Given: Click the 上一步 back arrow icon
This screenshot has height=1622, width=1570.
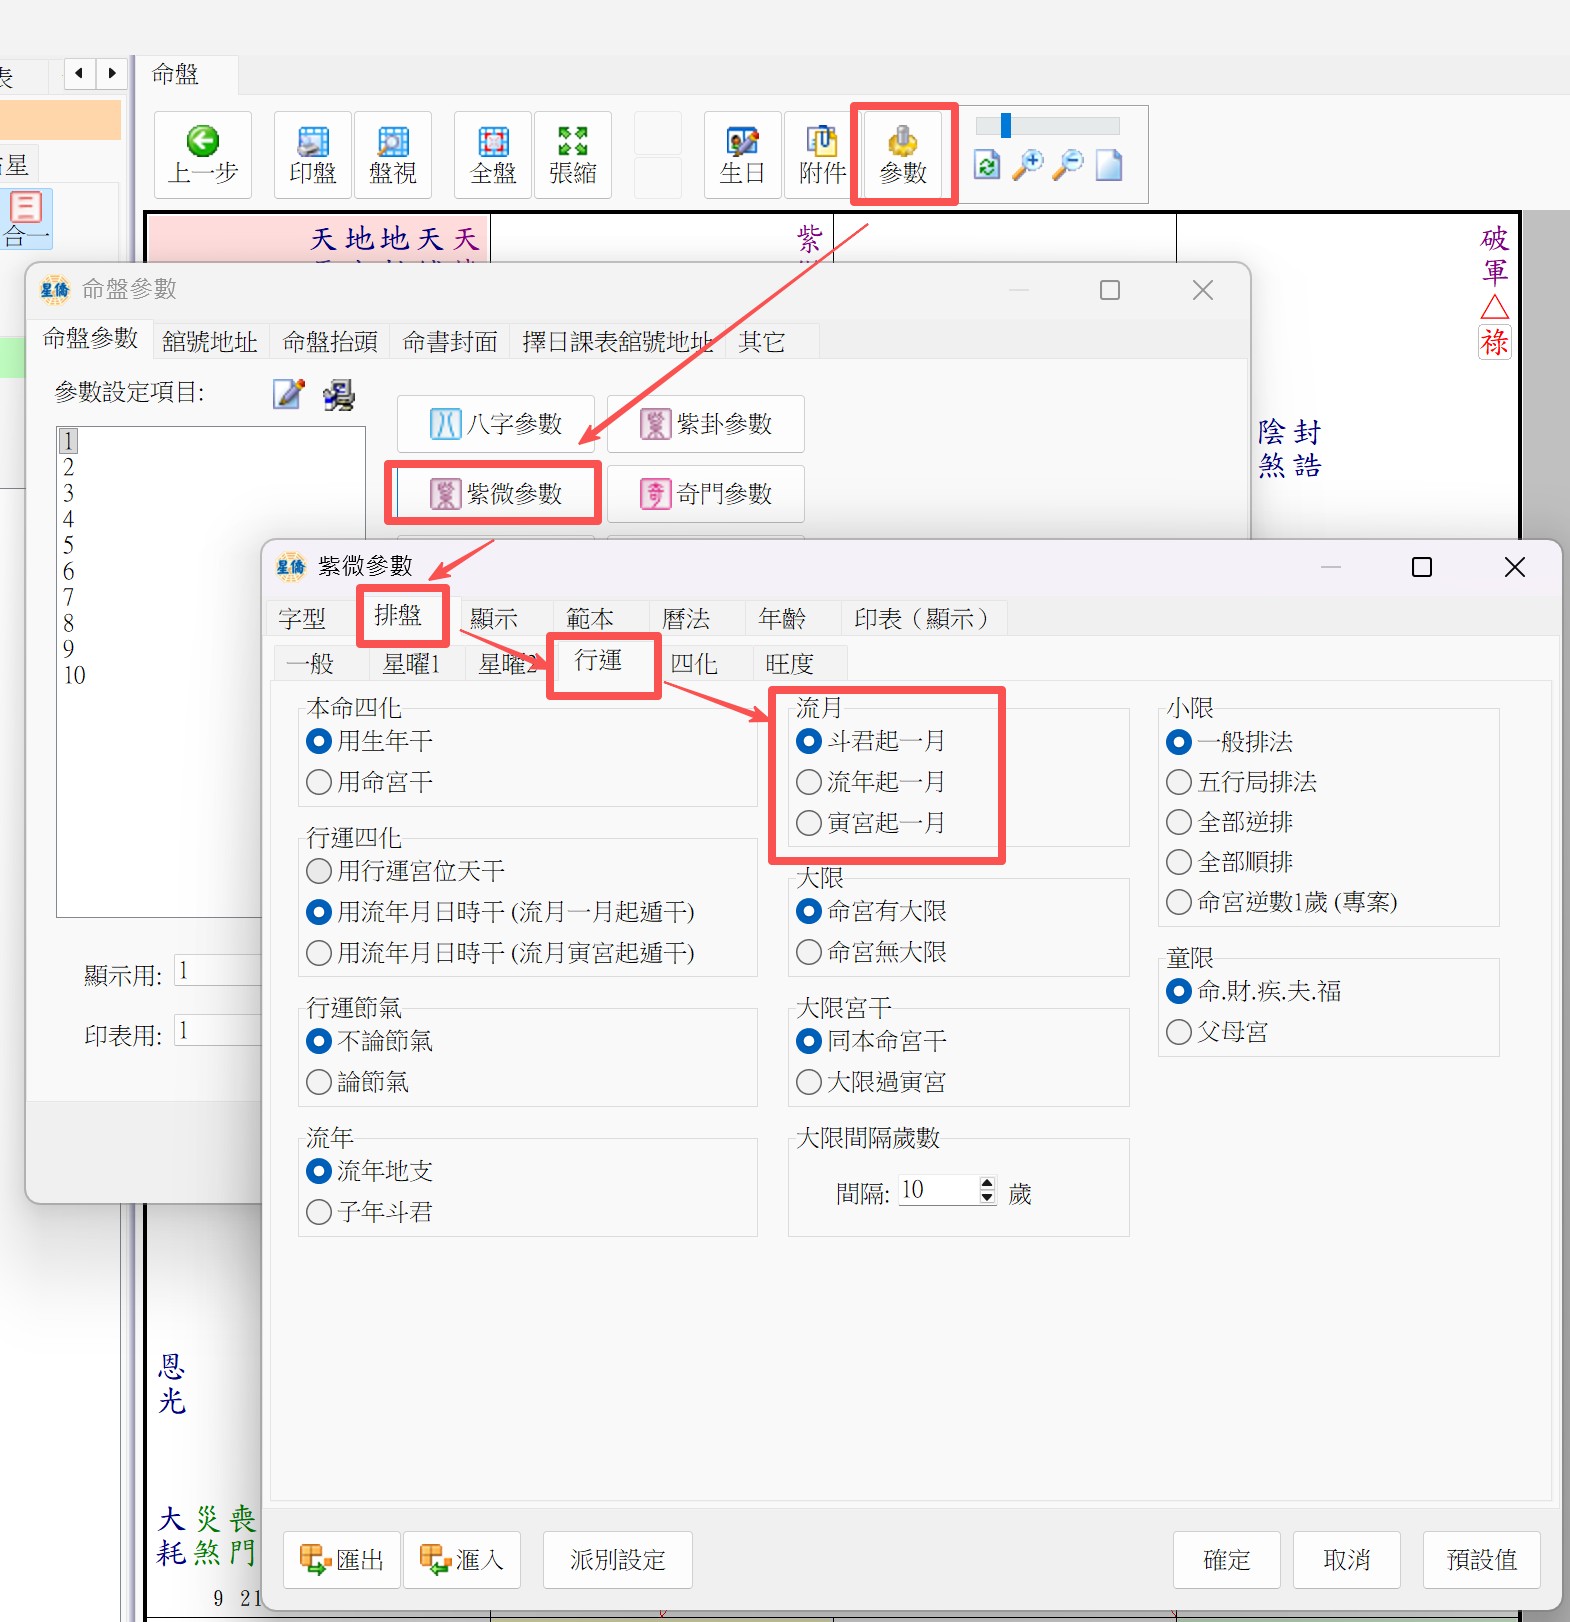Looking at the screenshot, I should [203, 142].
